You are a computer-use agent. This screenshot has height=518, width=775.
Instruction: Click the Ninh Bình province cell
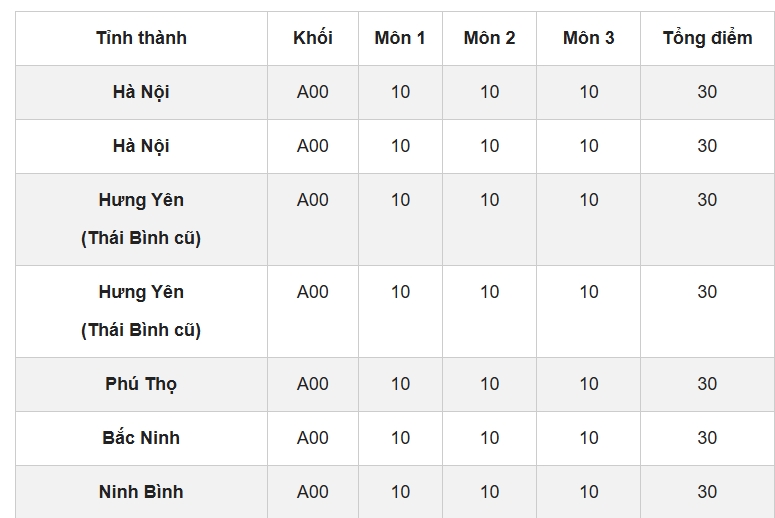pyautogui.click(x=141, y=492)
